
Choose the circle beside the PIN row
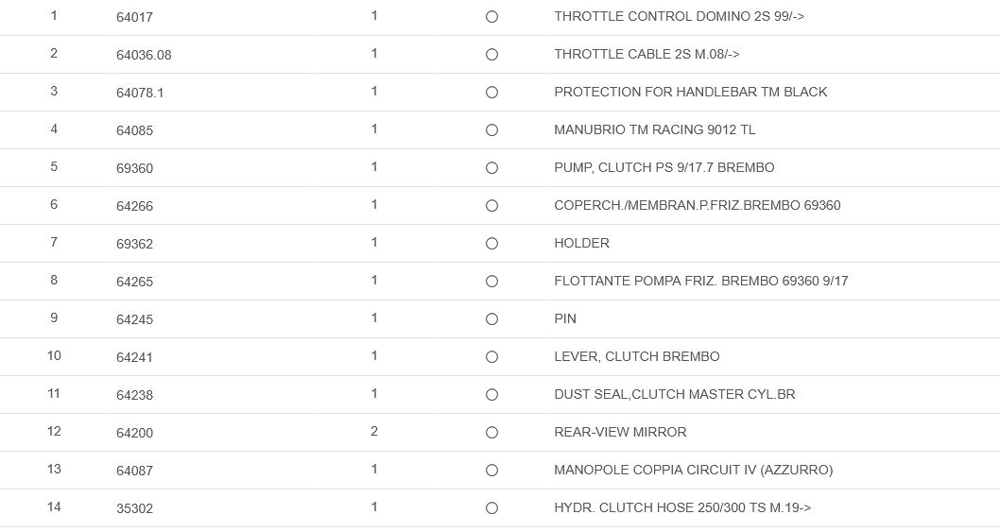(491, 319)
